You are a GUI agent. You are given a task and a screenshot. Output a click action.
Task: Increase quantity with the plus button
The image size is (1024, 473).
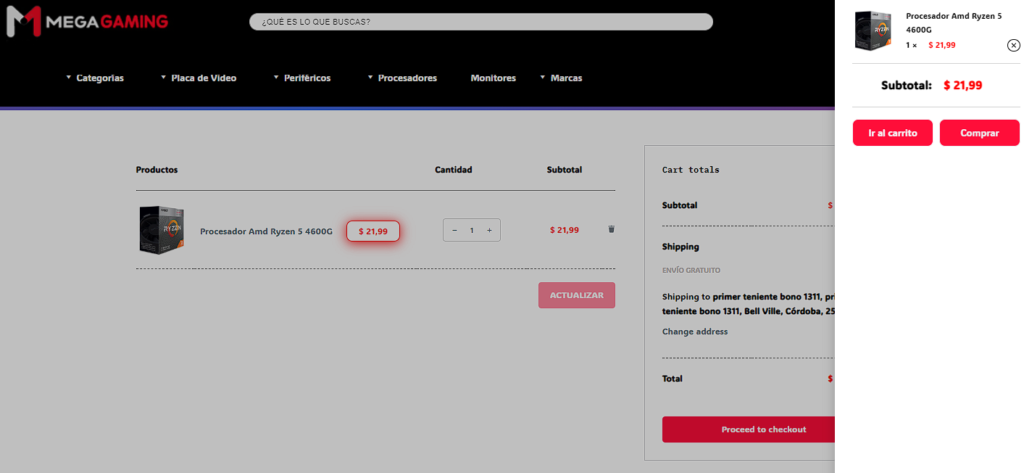tap(489, 230)
